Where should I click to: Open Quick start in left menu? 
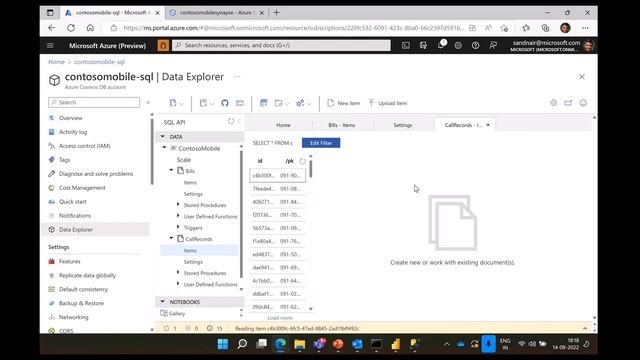pos(73,202)
